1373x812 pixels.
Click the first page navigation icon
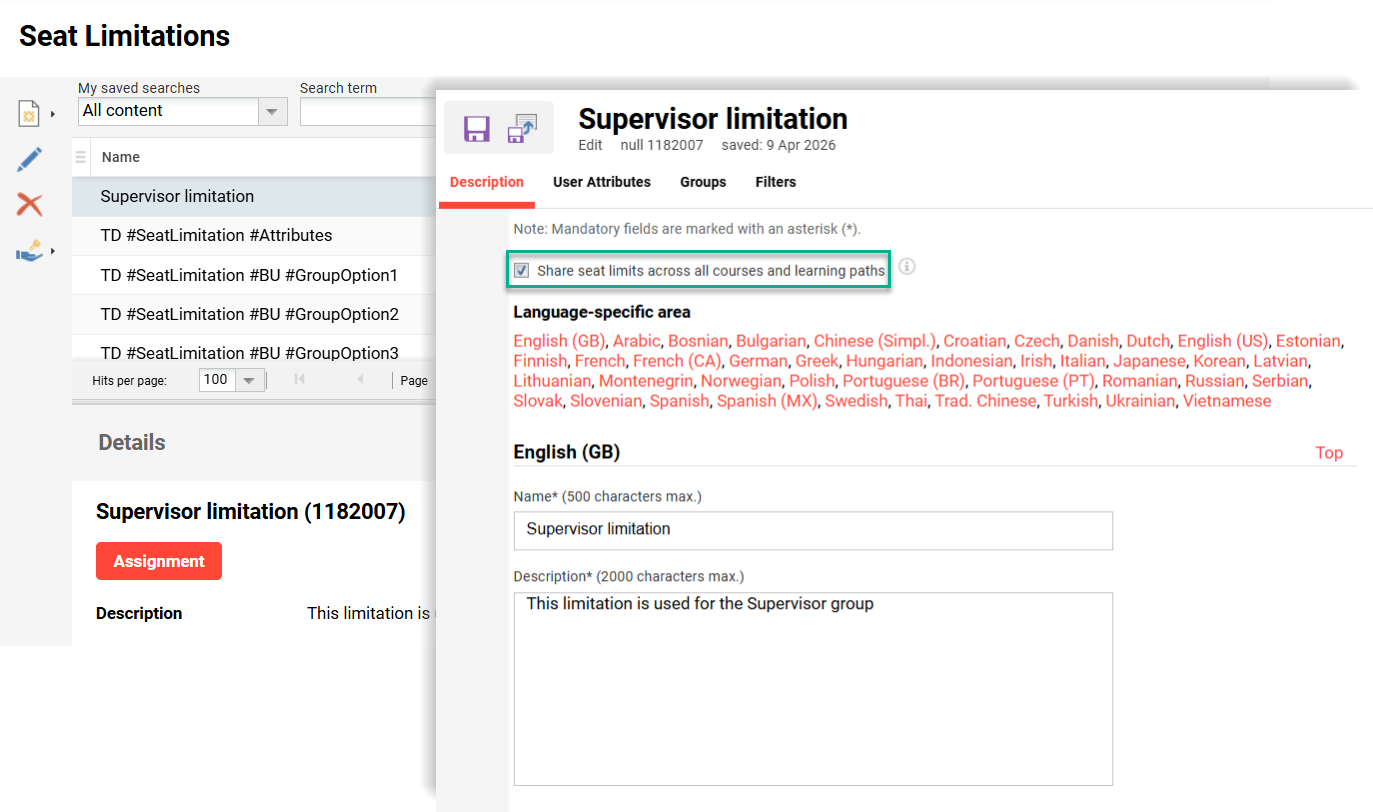point(301,378)
